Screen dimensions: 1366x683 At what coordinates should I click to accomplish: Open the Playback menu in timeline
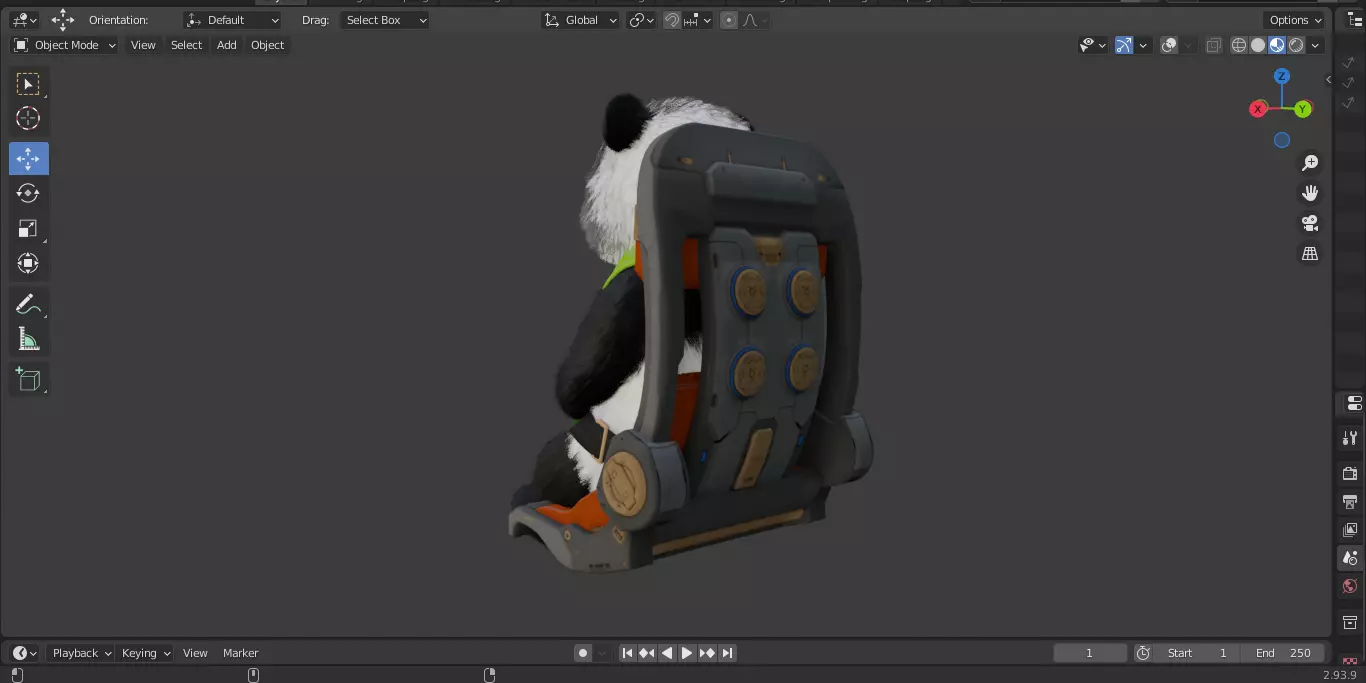[82, 653]
